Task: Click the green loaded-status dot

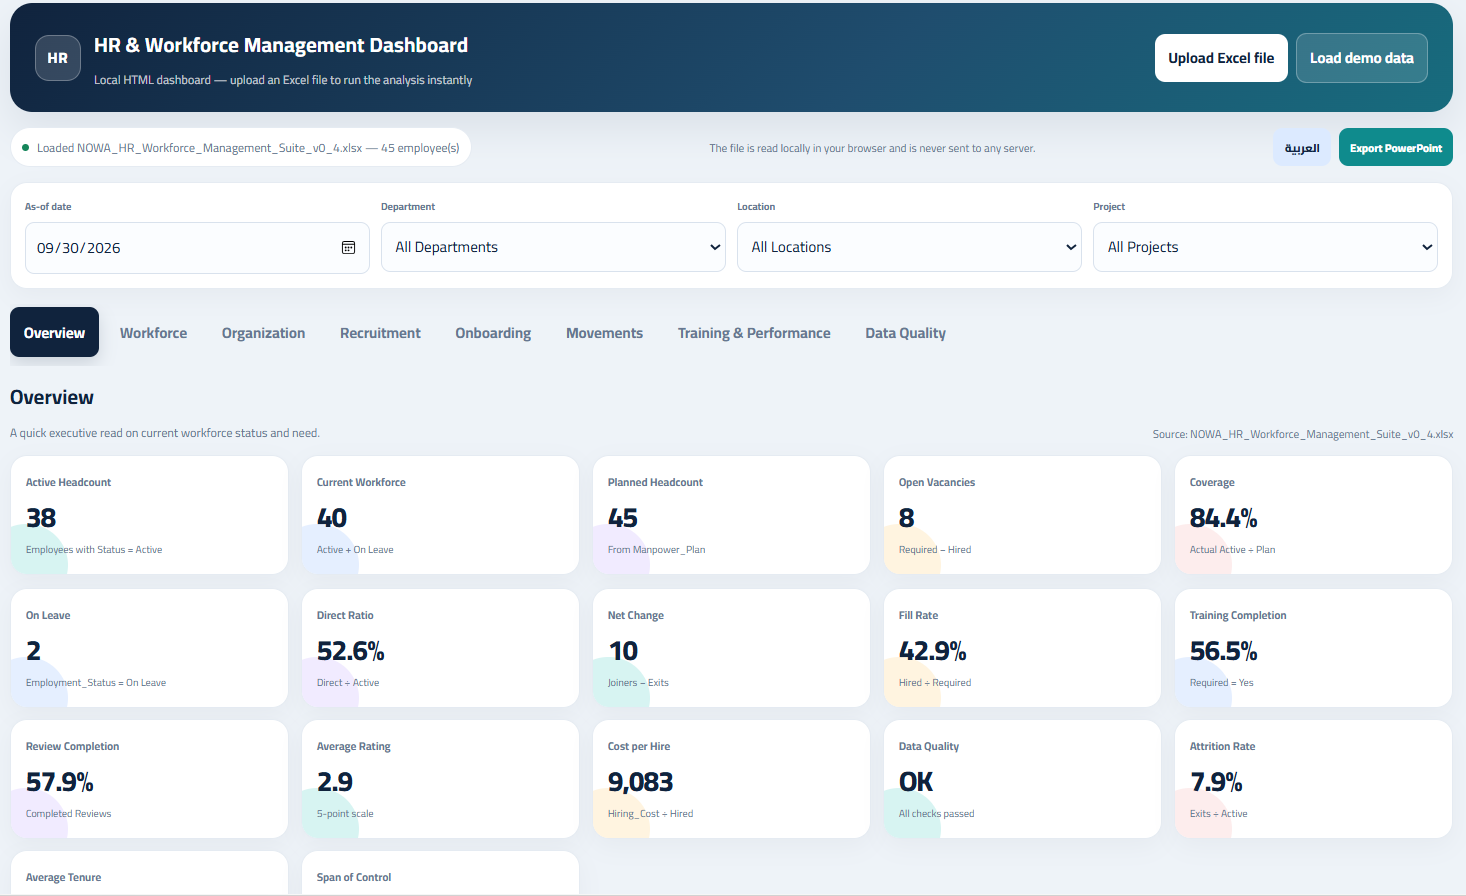Action: 25,148
